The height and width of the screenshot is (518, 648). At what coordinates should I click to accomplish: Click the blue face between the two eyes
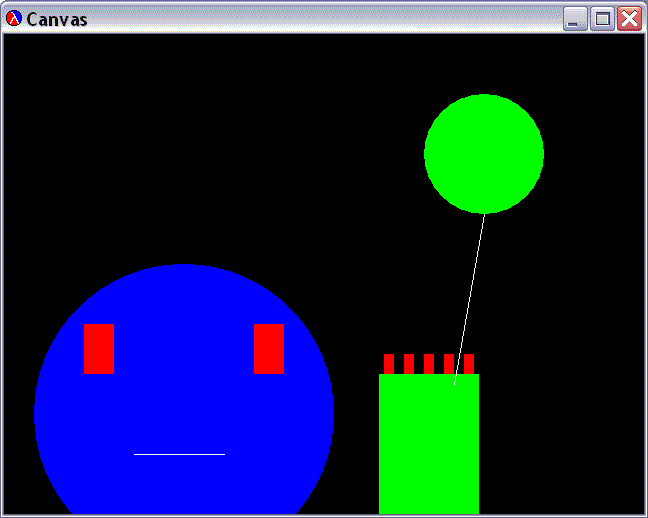click(x=184, y=348)
